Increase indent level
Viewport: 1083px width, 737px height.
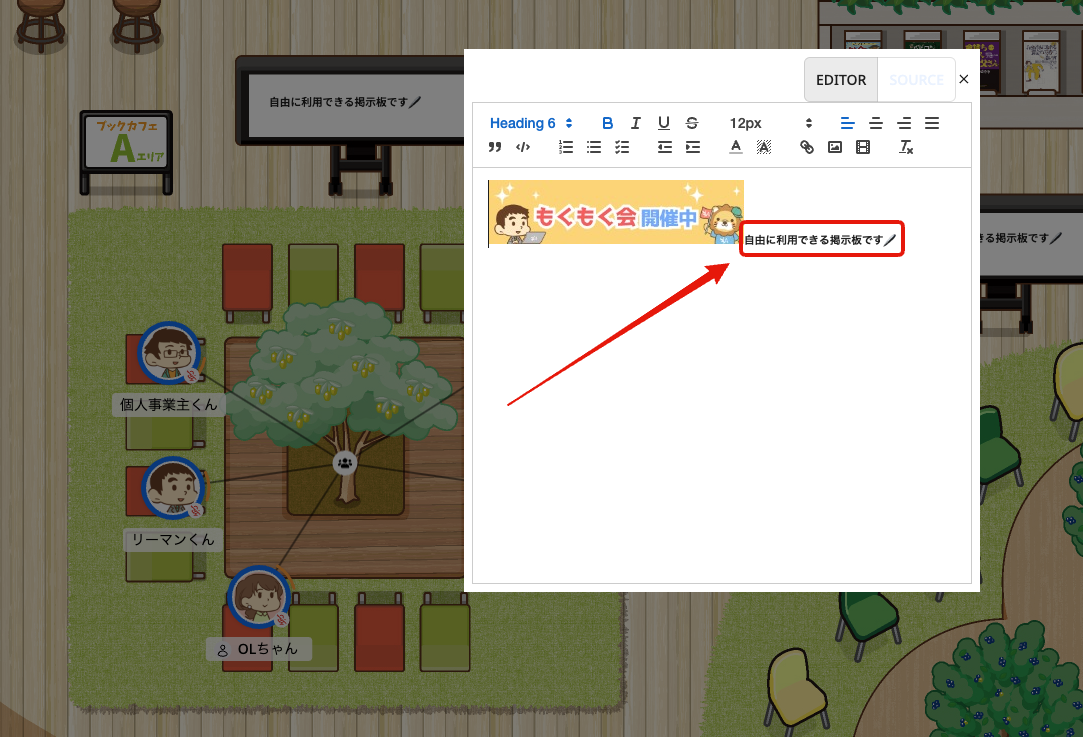tap(693, 147)
